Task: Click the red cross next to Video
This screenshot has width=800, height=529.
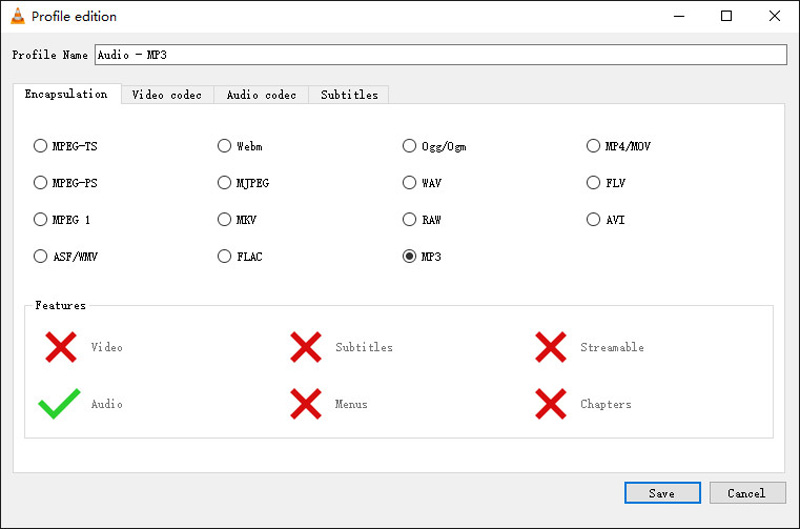Action: (x=61, y=347)
